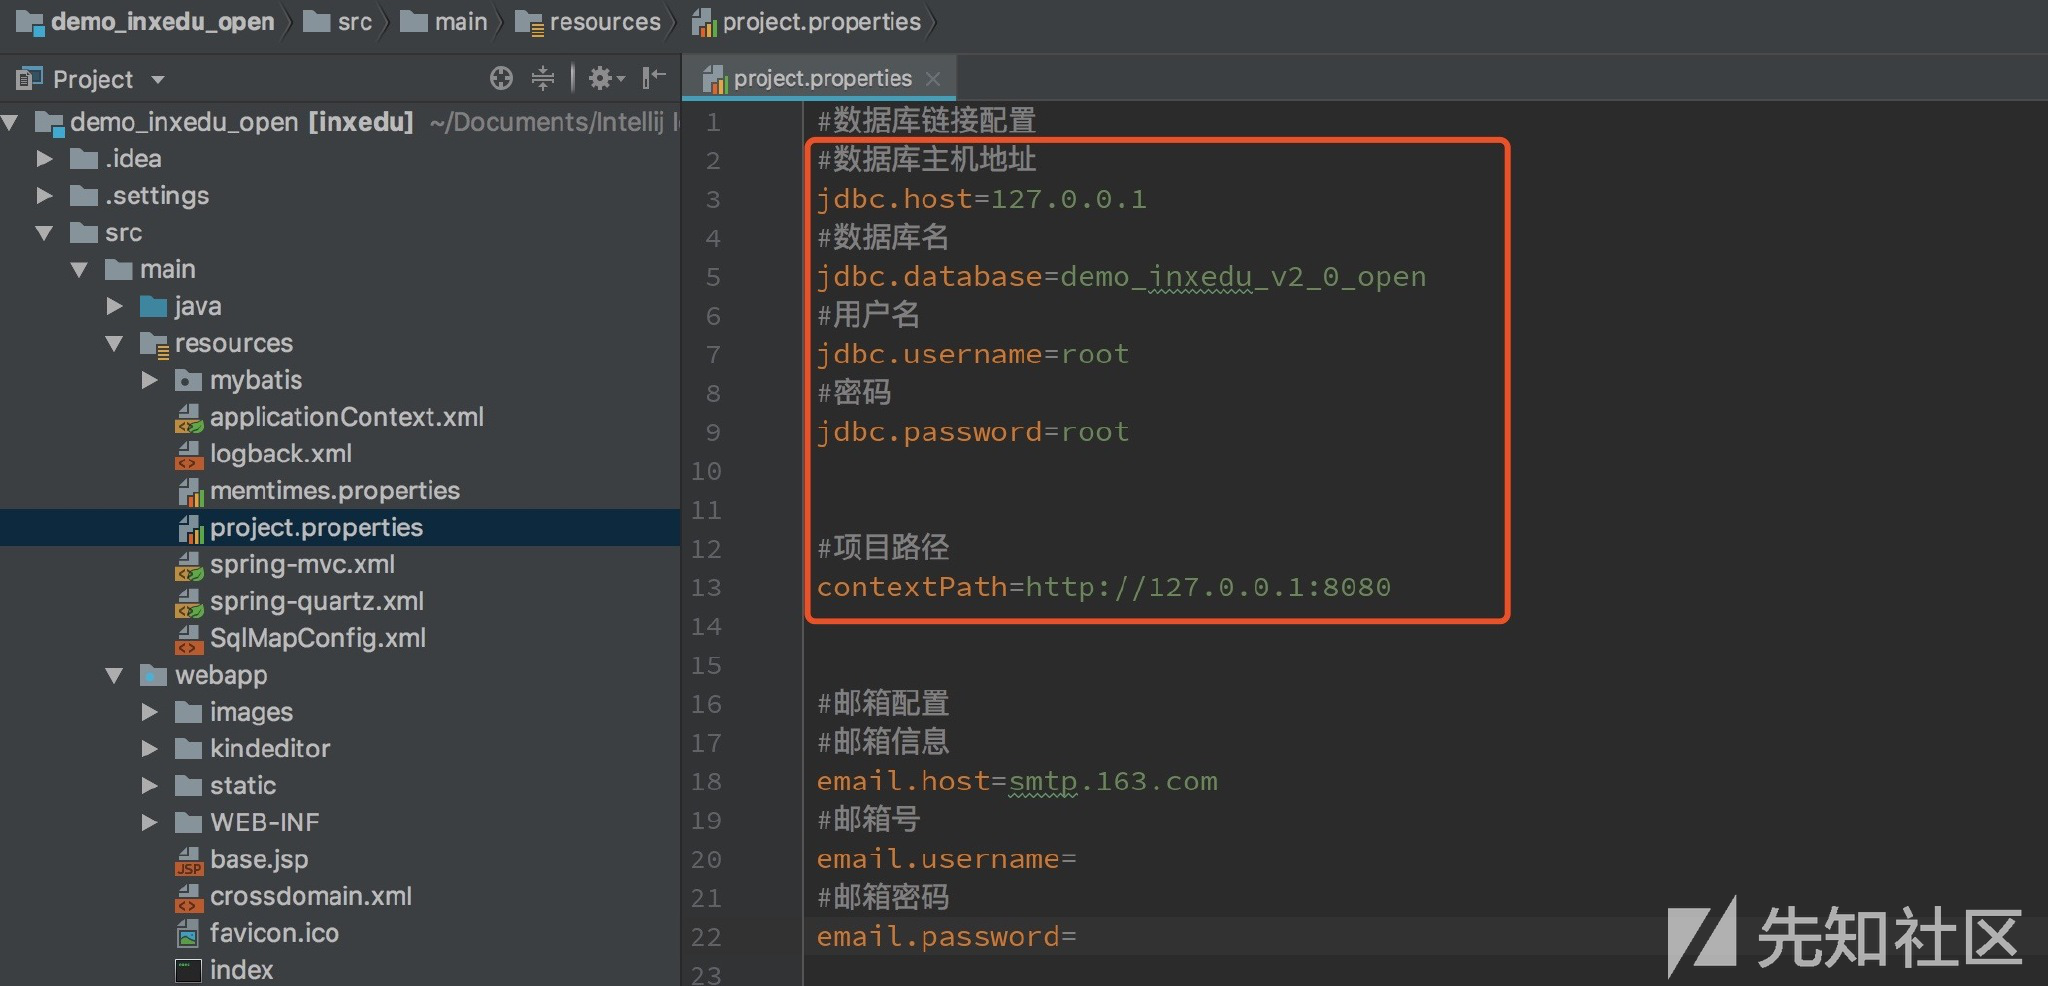This screenshot has height=986, width=2048.
Task: Expand the .idea folder
Action: 44,159
